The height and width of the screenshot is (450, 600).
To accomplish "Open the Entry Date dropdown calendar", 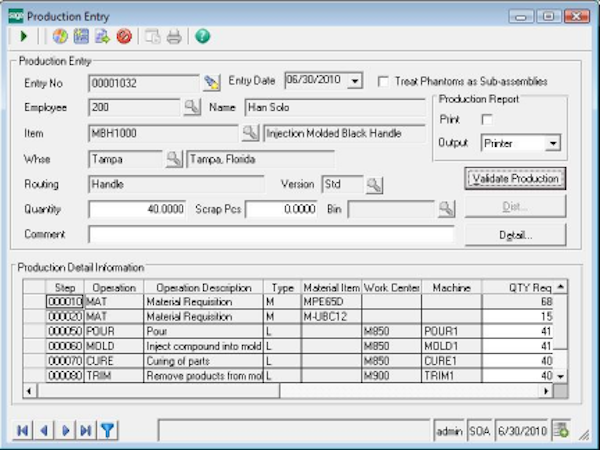I will [x=355, y=81].
